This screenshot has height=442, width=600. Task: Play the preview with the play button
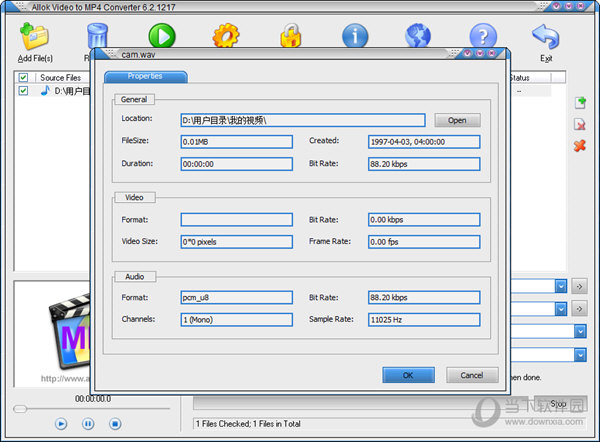(x=60, y=424)
